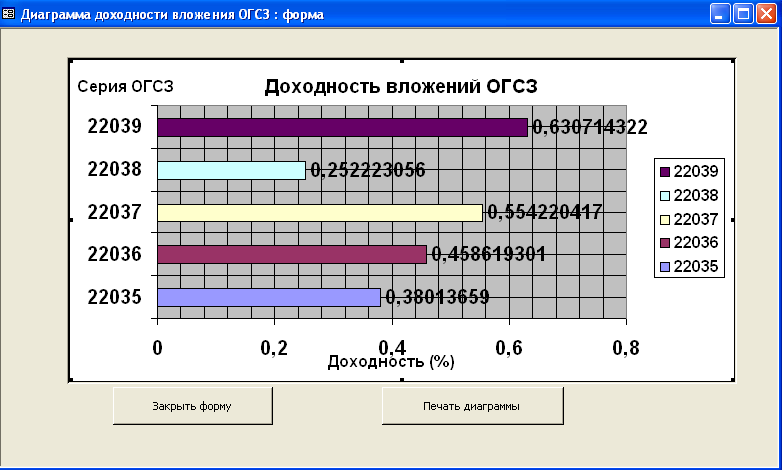782x470 pixels.
Task: Click the 'Серия ОГСЗ' axis label
Action: coord(125,87)
